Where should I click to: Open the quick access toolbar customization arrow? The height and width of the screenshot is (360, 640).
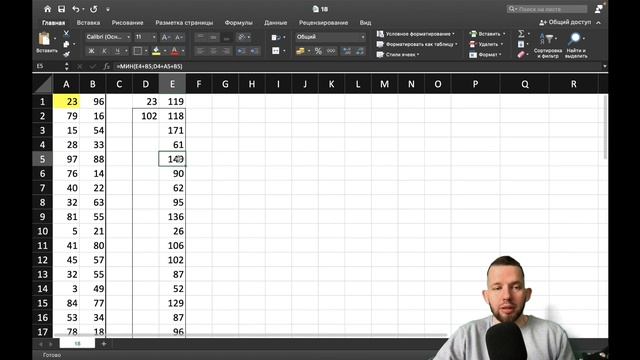(x=108, y=9)
